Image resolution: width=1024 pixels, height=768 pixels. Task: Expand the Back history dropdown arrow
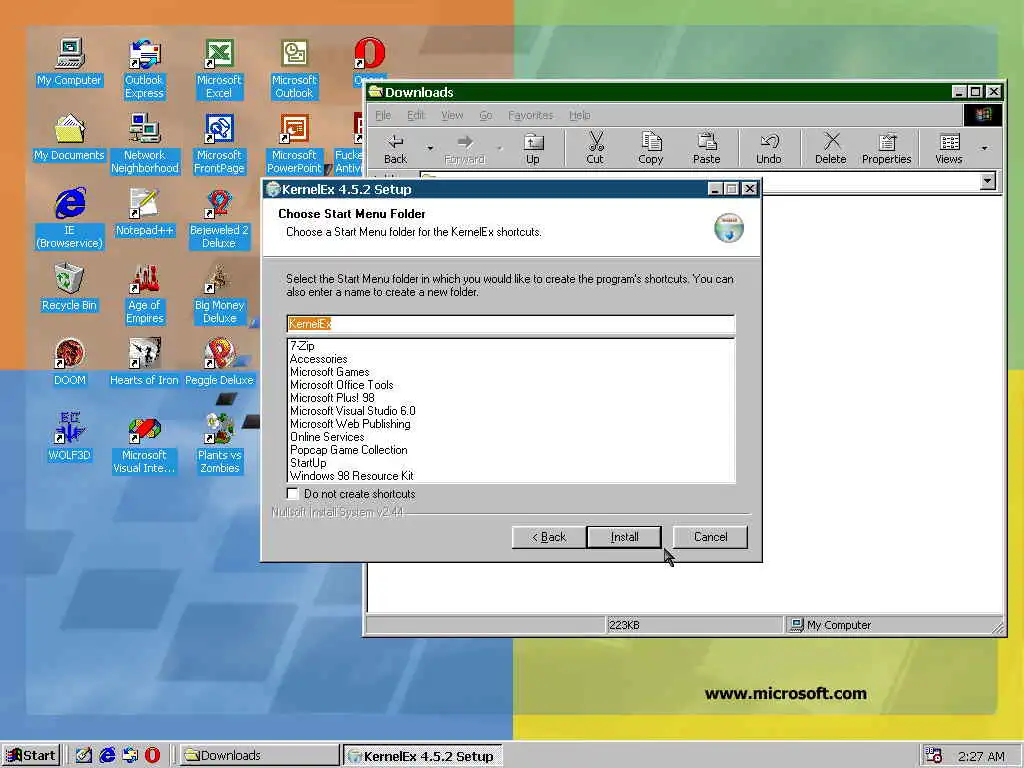pos(430,148)
